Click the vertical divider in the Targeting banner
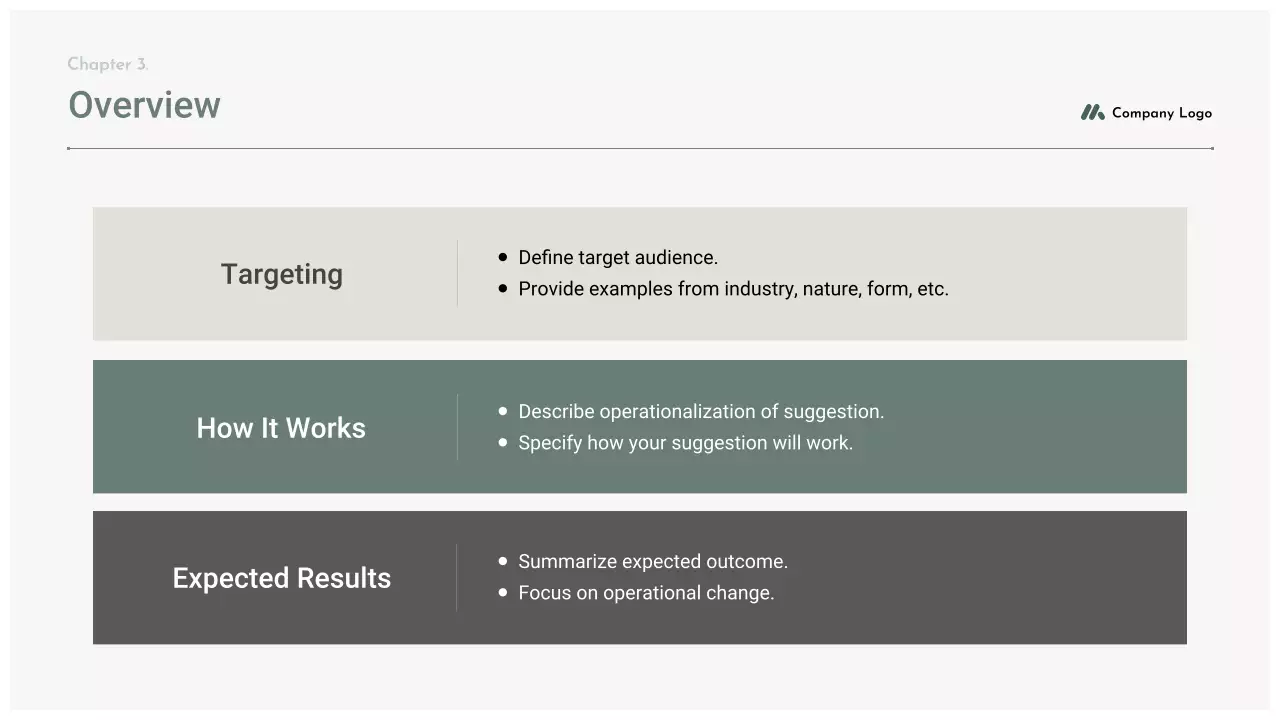This screenshot has width=1280, height=720. [x=457, y=273]
